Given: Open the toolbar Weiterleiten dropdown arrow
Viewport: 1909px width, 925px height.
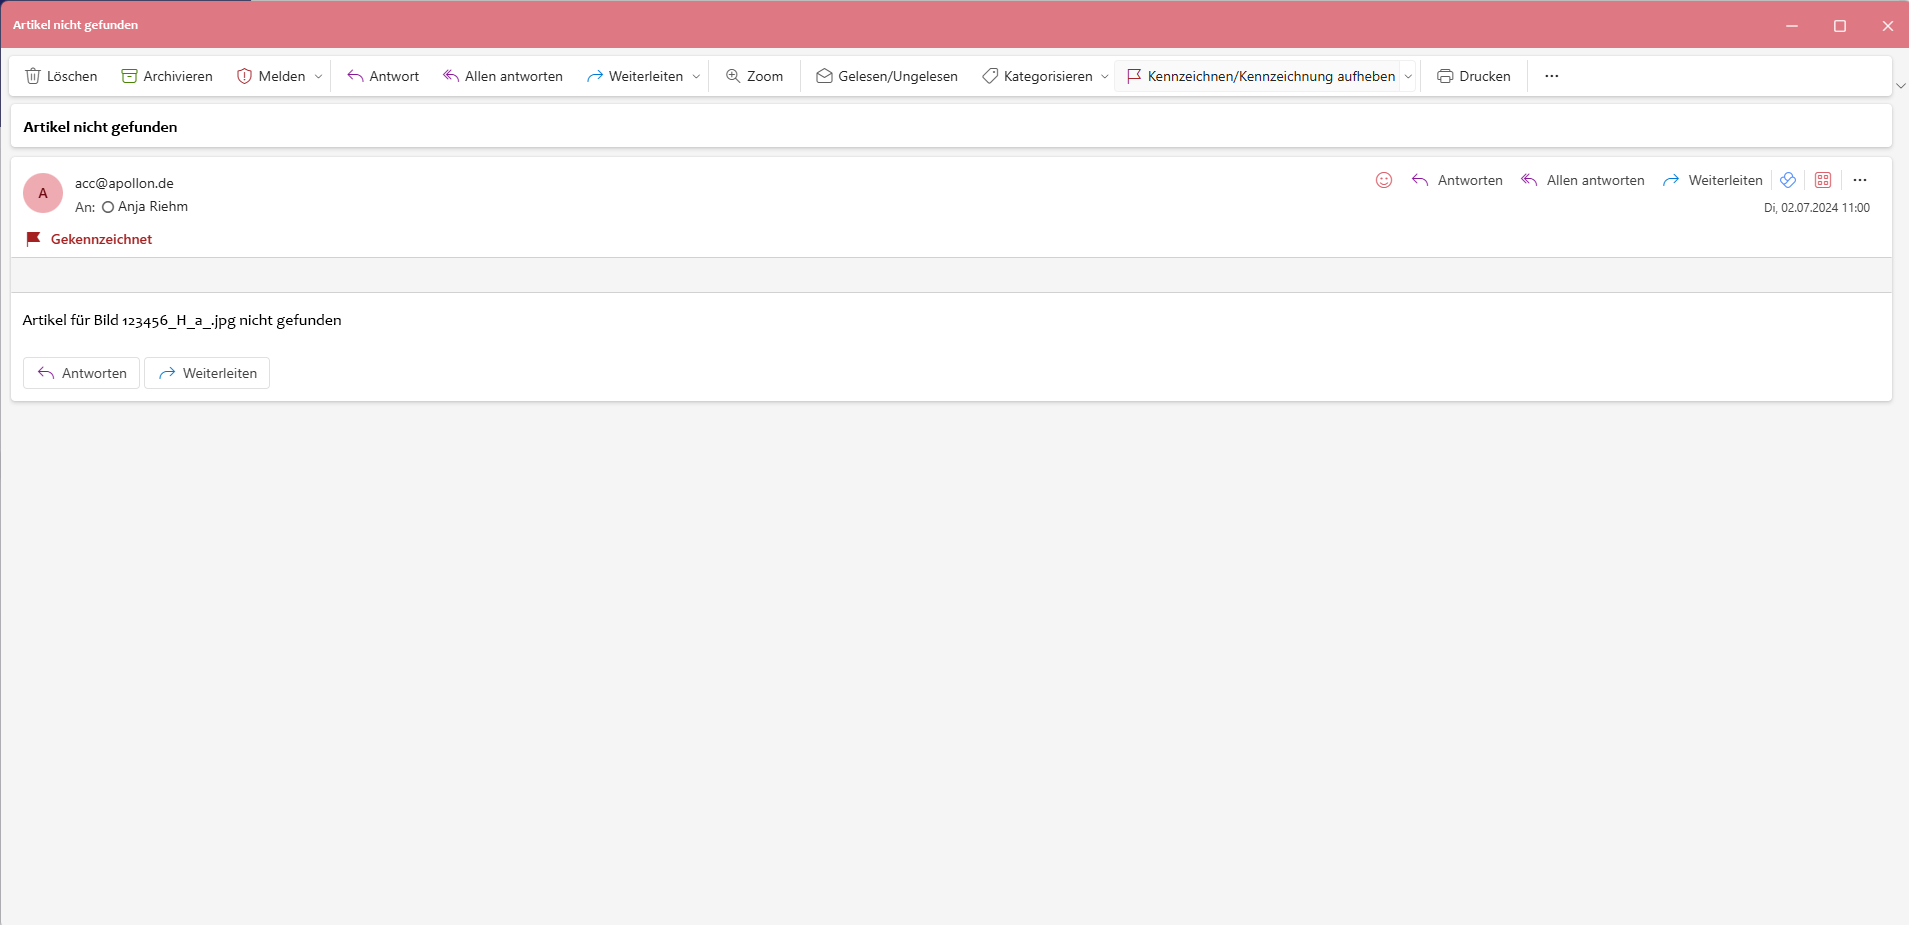Looking at the screenshot, I should click(697, 76).
